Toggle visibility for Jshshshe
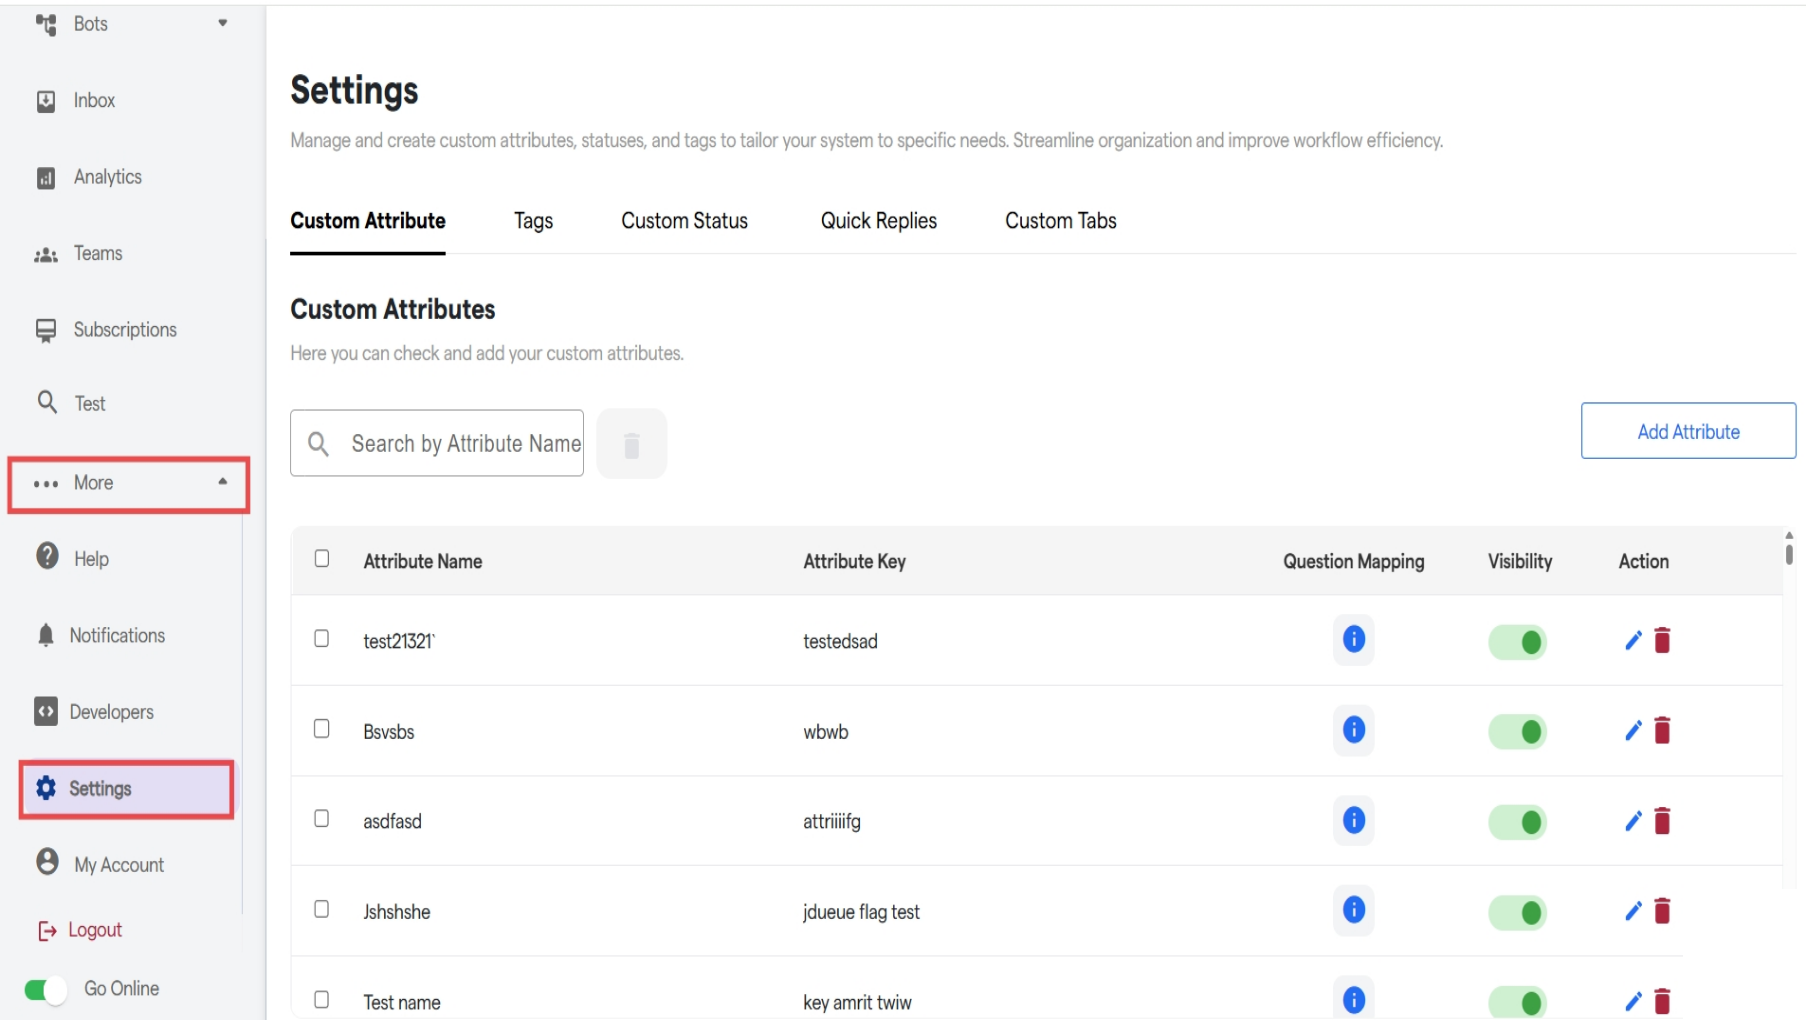Viewport: 1806px width, 1020px height. click(x=1518, y=912)
